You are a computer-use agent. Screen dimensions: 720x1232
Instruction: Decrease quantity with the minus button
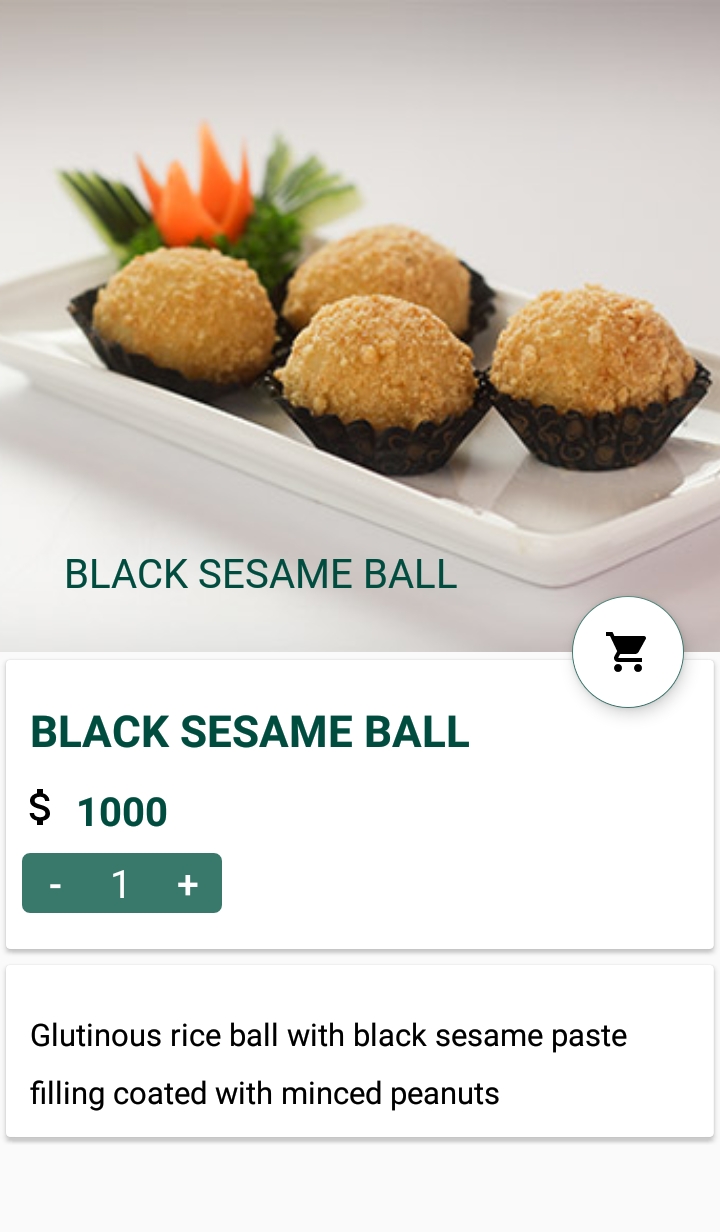pos(55,884)
